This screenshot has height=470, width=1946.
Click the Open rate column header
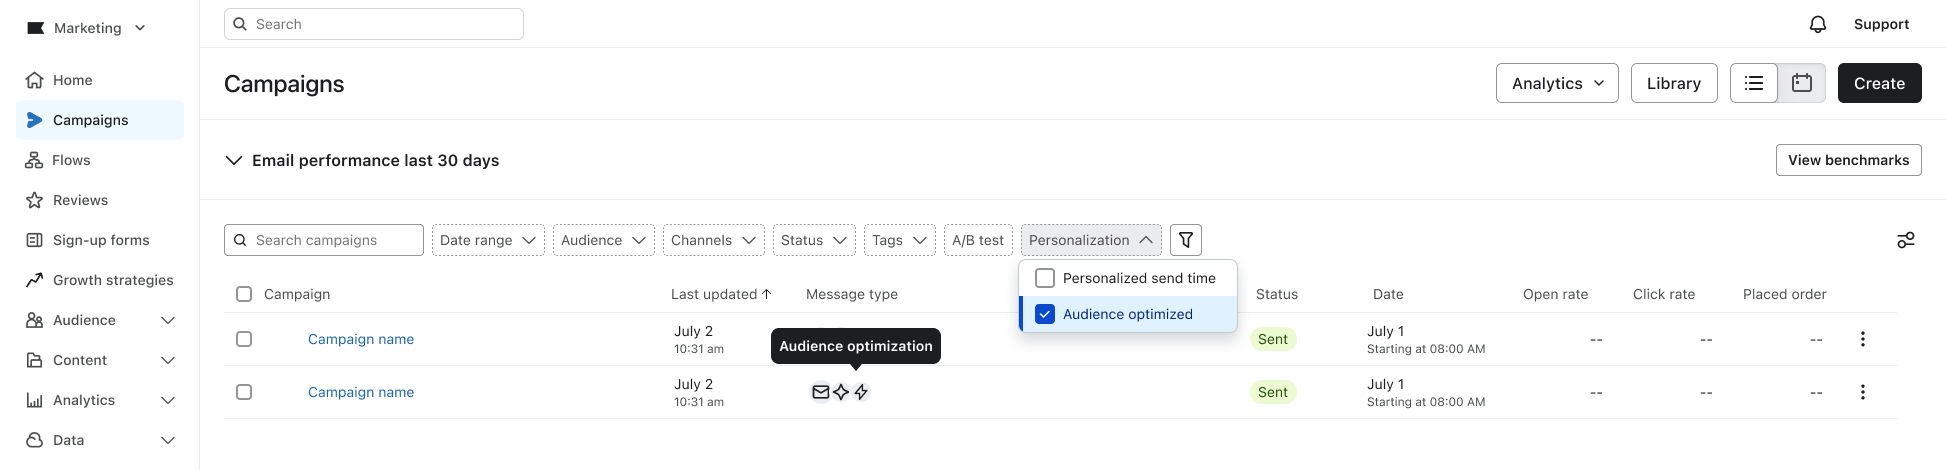tap(1555, 294)
